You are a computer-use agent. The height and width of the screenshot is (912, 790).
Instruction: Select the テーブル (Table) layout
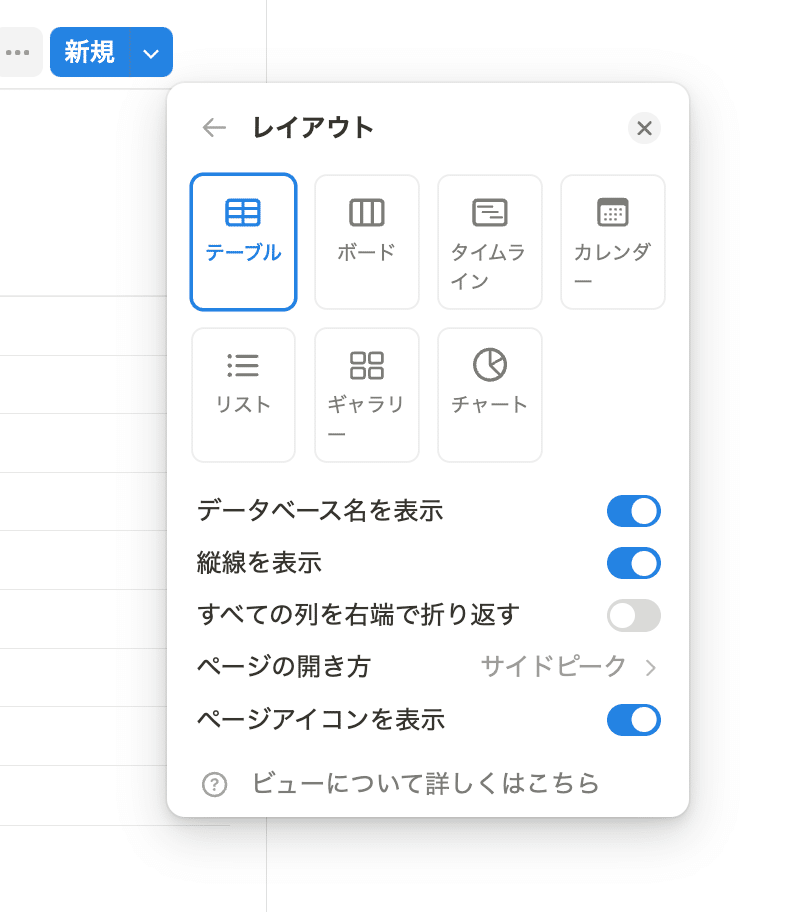pyautogui.click(x=243, y=242)
